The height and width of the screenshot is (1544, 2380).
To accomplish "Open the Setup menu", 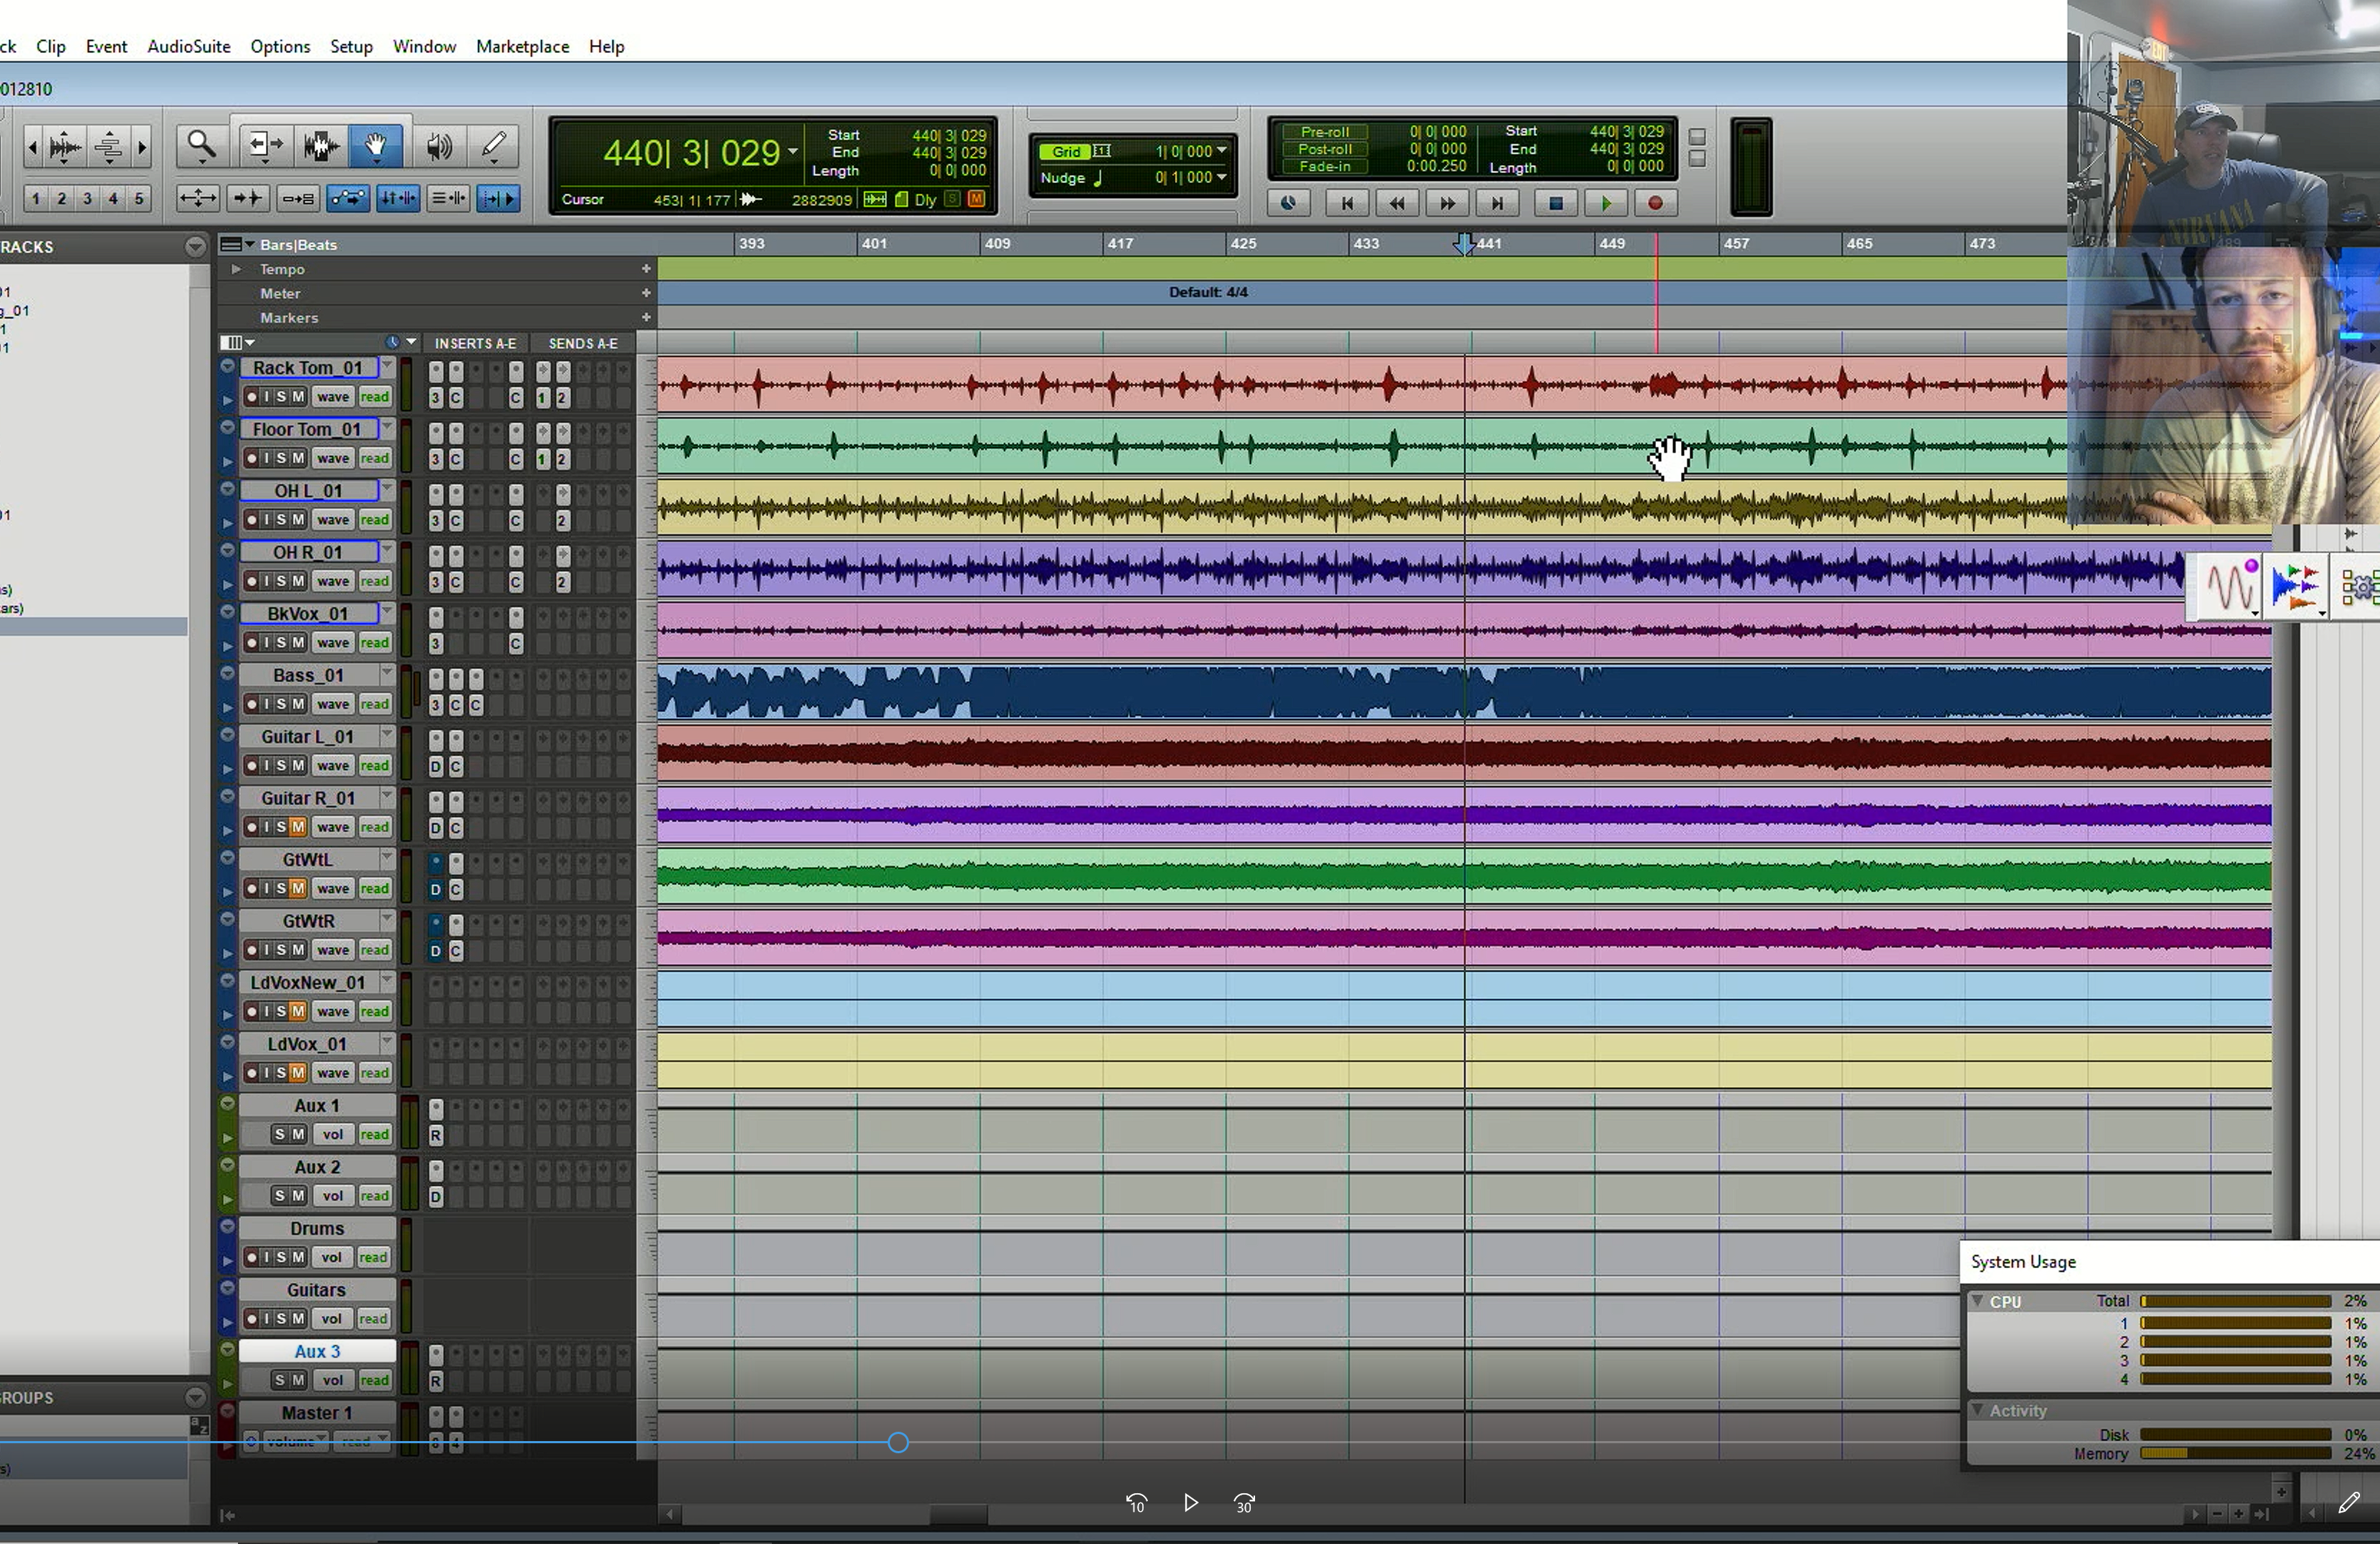I will 351,46.
